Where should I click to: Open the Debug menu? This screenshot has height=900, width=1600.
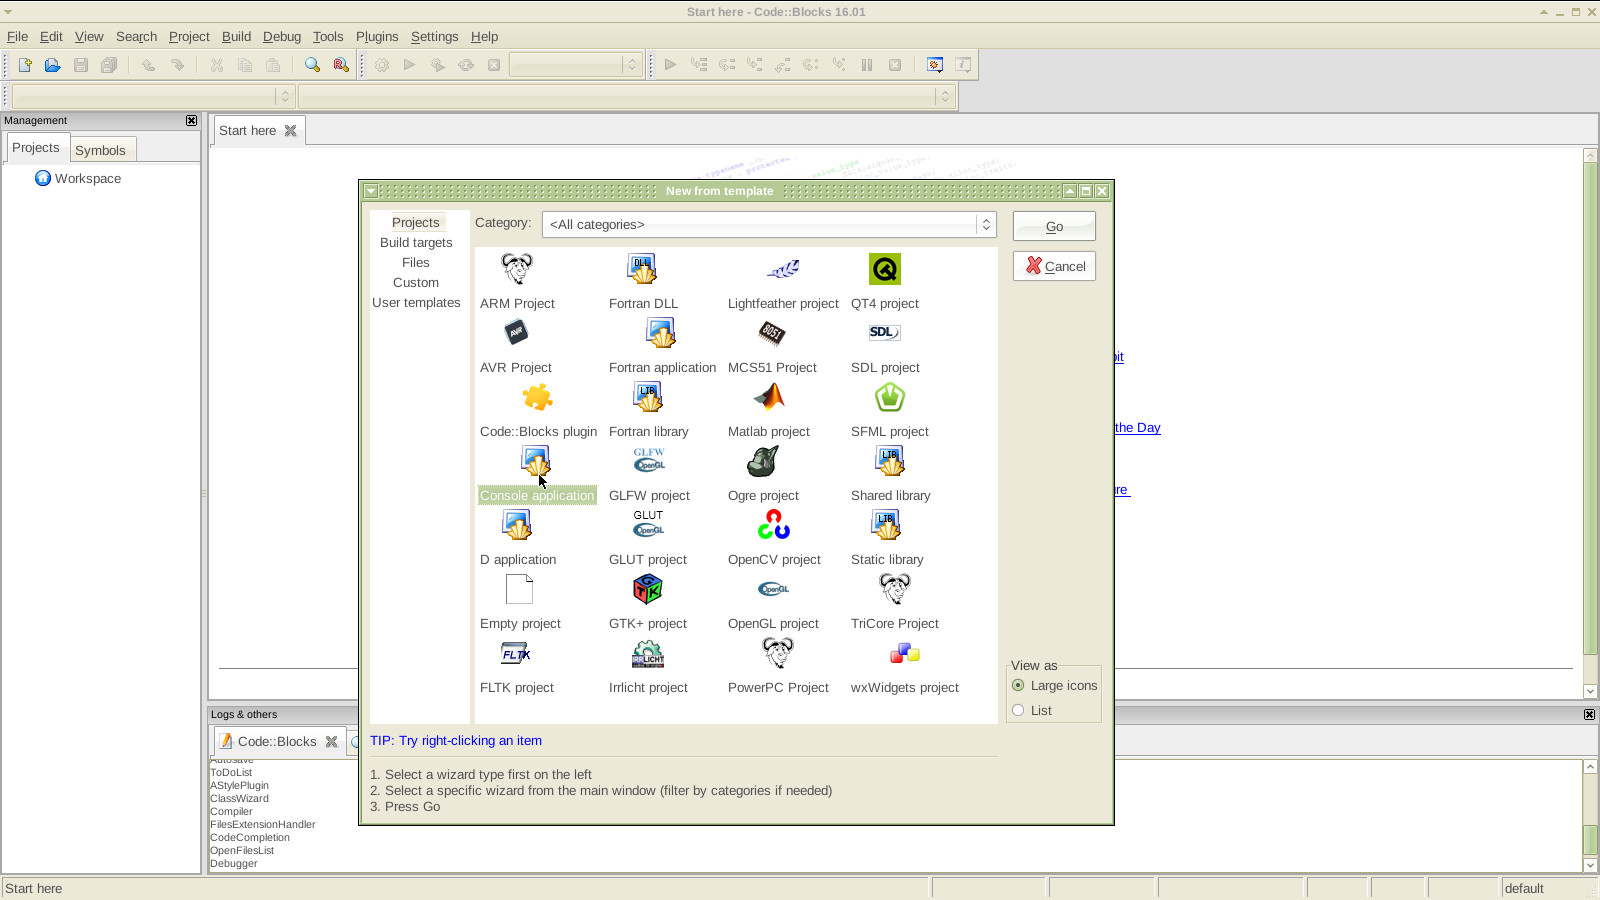tap(282, 37)
